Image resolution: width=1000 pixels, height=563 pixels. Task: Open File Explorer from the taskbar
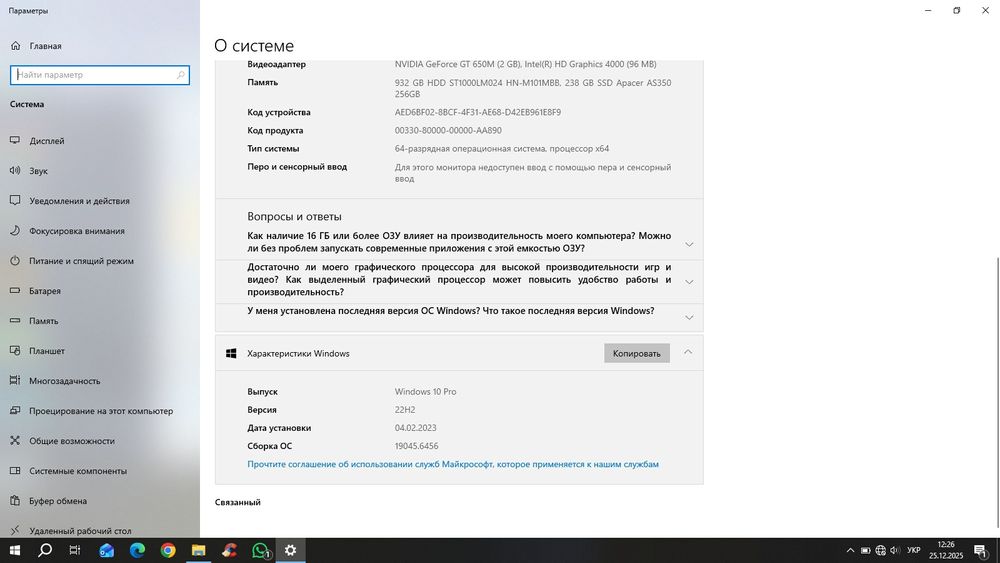[198, 550]
